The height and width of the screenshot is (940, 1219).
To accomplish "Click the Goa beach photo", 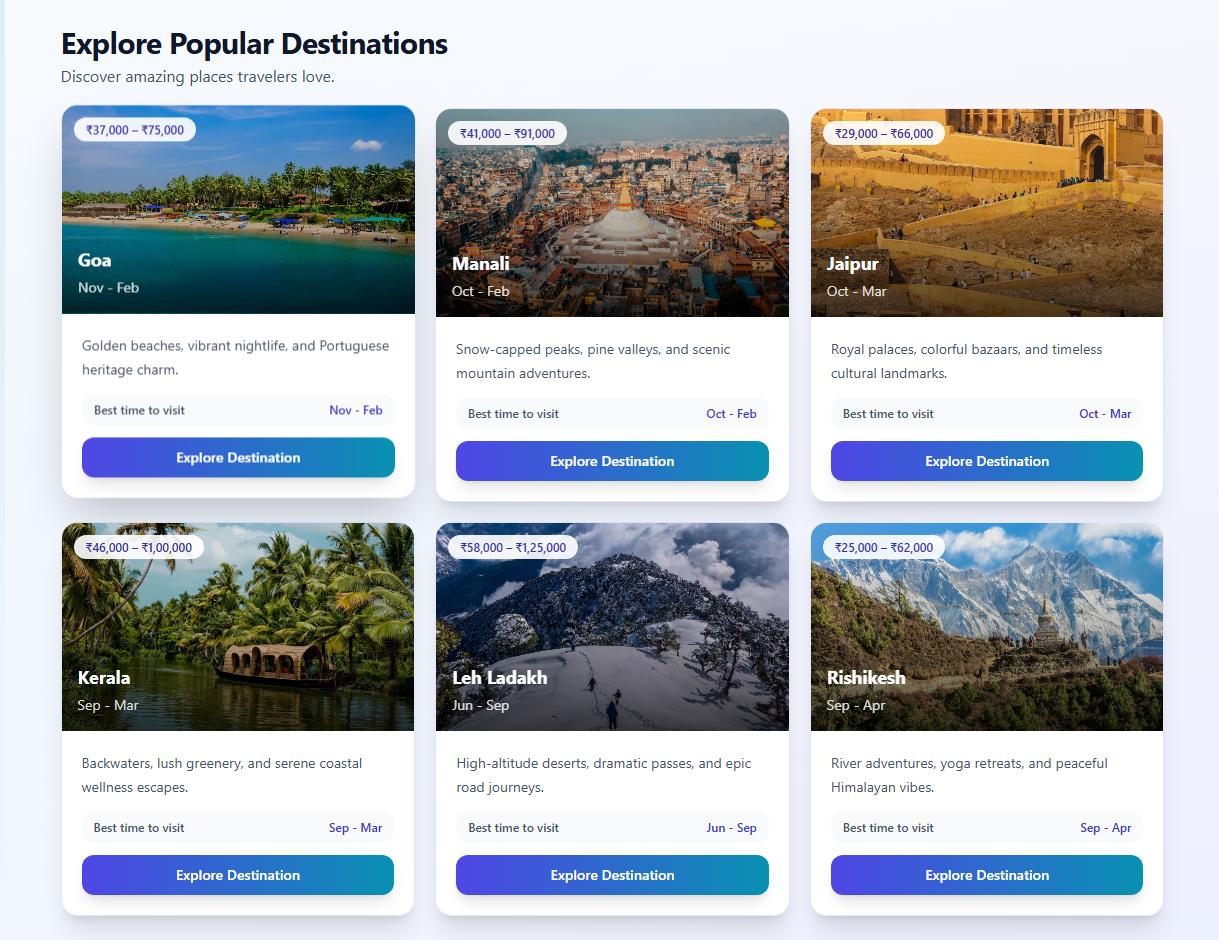I will [238, 209].
